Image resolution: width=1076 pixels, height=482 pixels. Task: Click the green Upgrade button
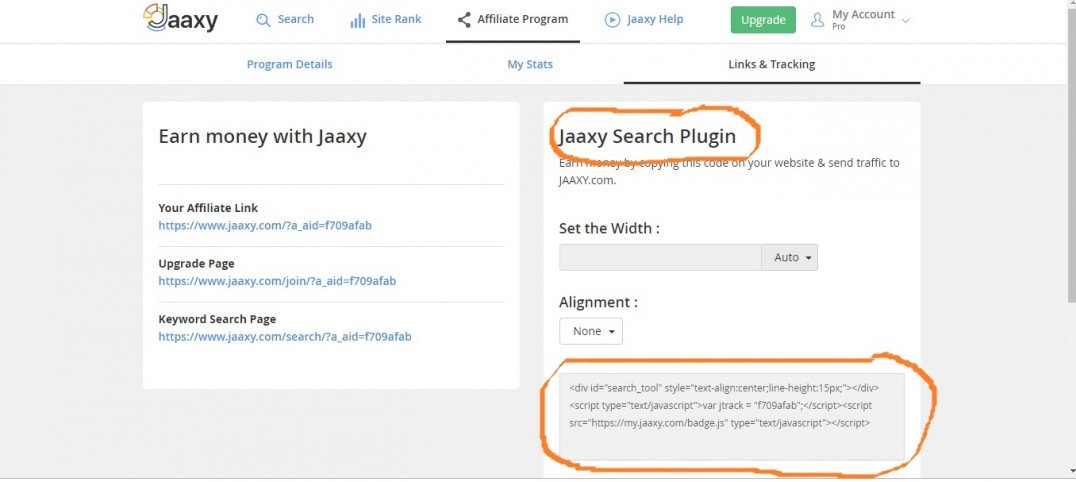click(763, 20)
